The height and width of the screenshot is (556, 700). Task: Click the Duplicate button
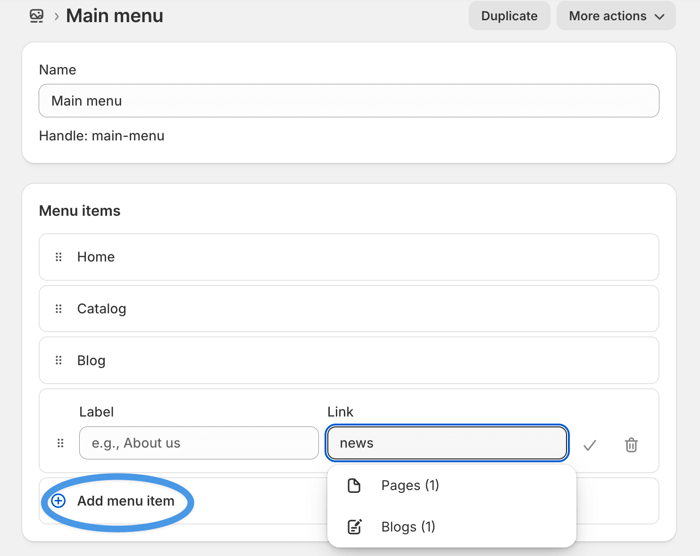pos(509,16)
